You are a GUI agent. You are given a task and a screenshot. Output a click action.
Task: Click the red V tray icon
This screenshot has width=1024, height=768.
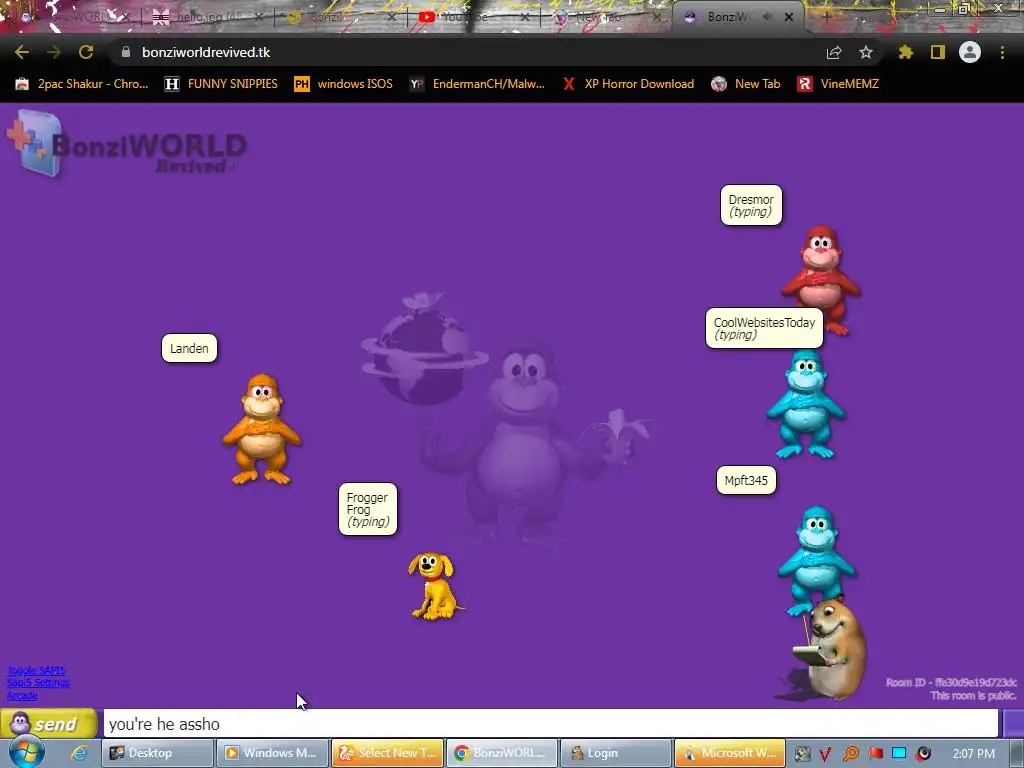pos(825,754)
